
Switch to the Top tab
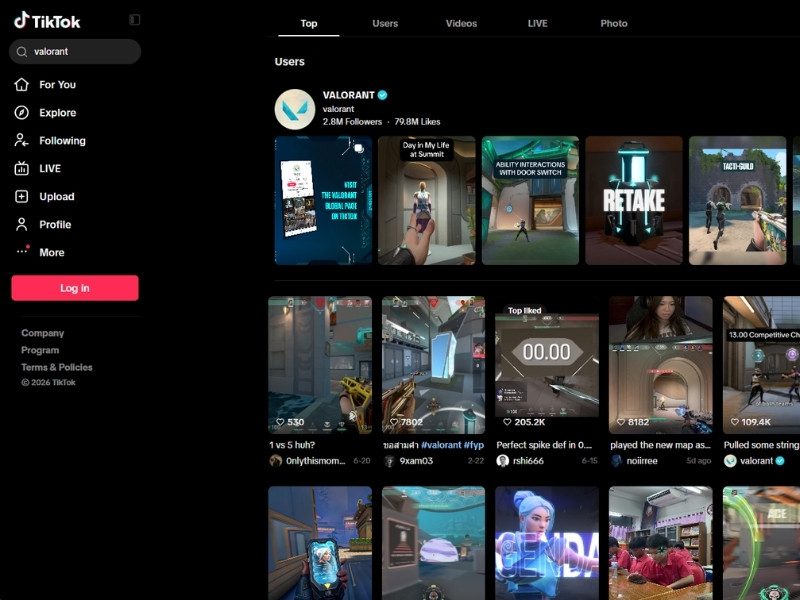[309, 23]
